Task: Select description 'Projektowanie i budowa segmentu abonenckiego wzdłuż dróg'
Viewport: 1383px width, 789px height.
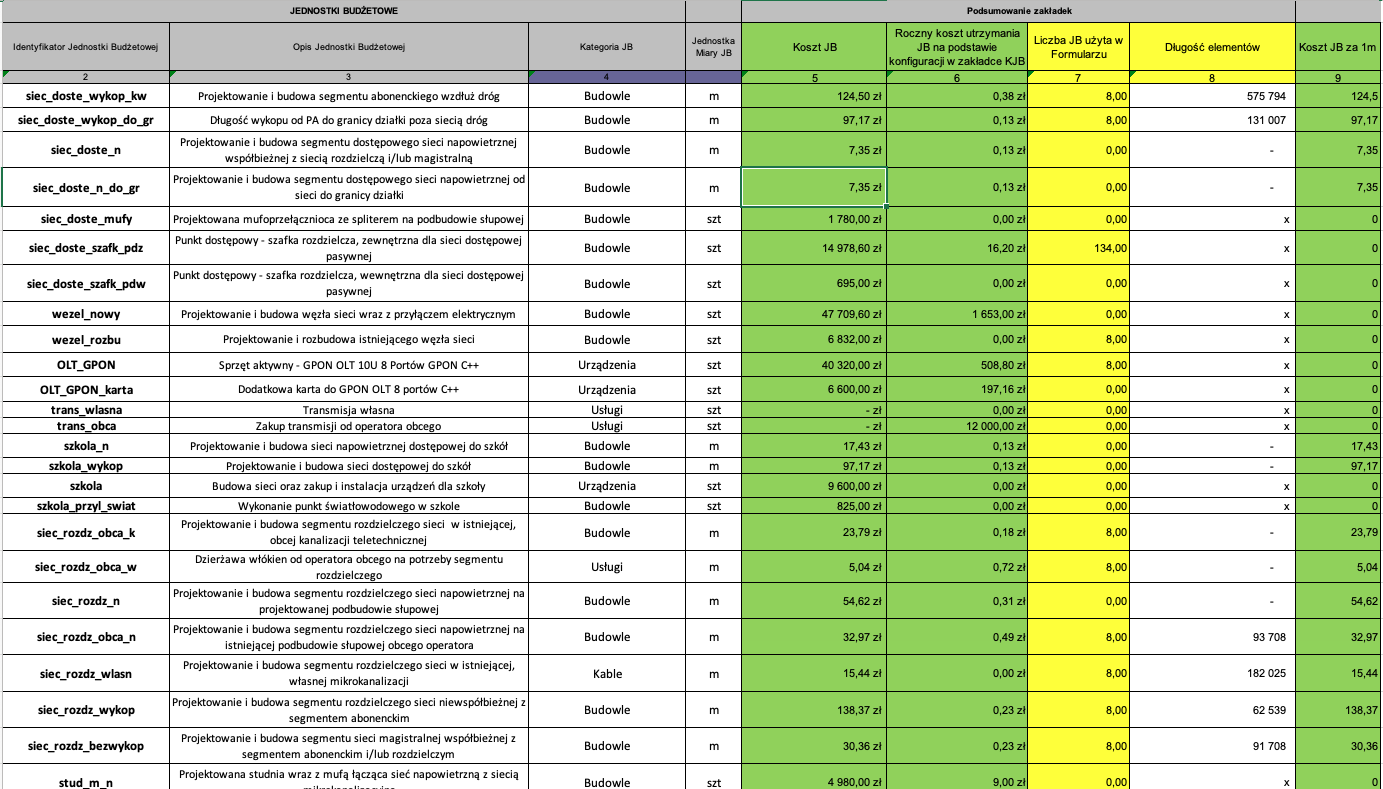Action: [x=349, y=96]
